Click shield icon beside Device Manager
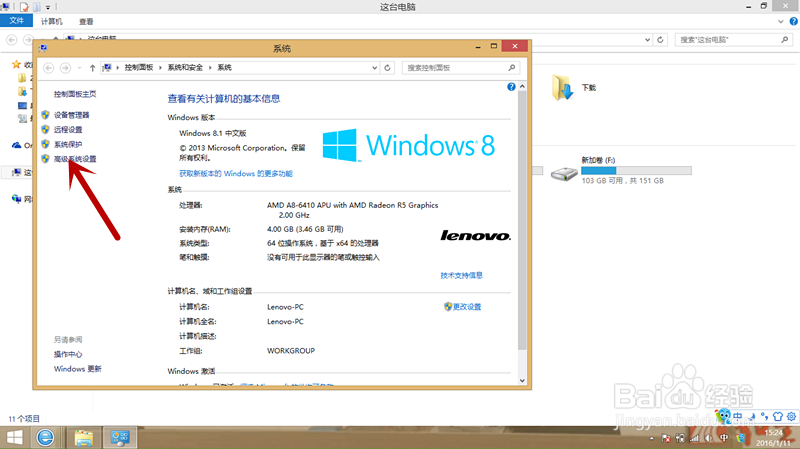 click(x=45, y=115)
